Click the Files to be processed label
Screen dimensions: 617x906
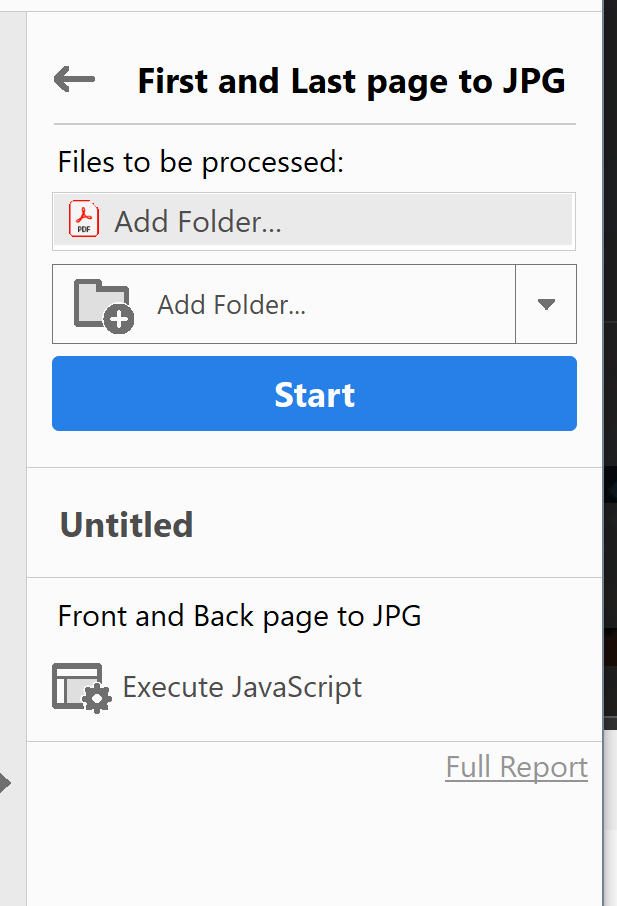coord(200,162)
